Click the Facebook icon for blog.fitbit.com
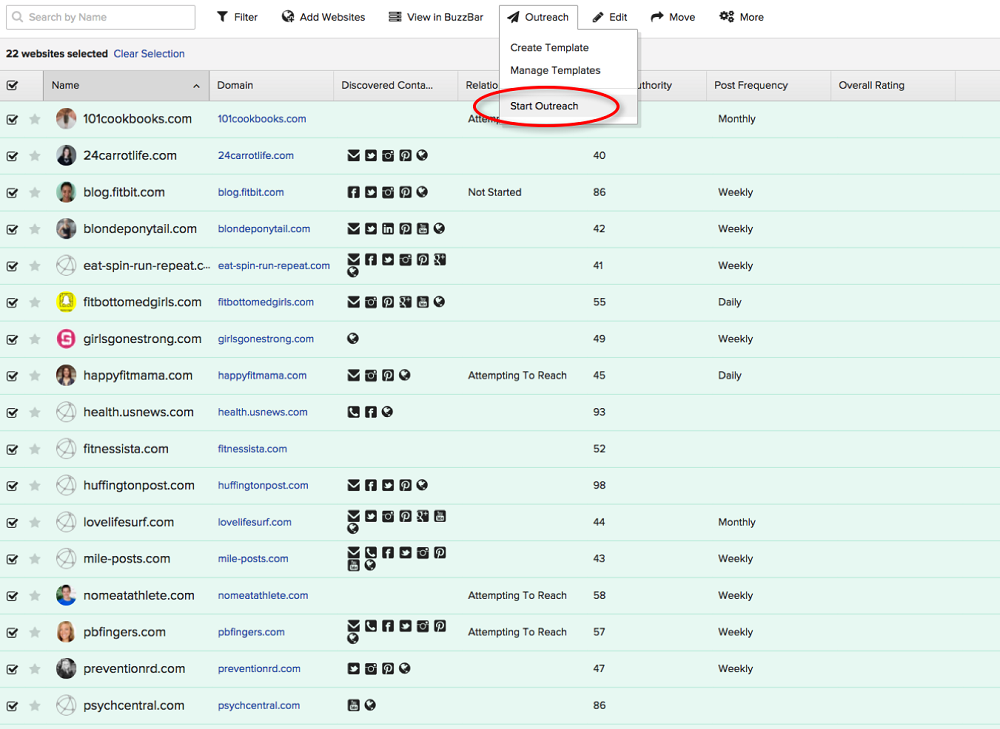The image size is (1000, 729). click(353, 192)
